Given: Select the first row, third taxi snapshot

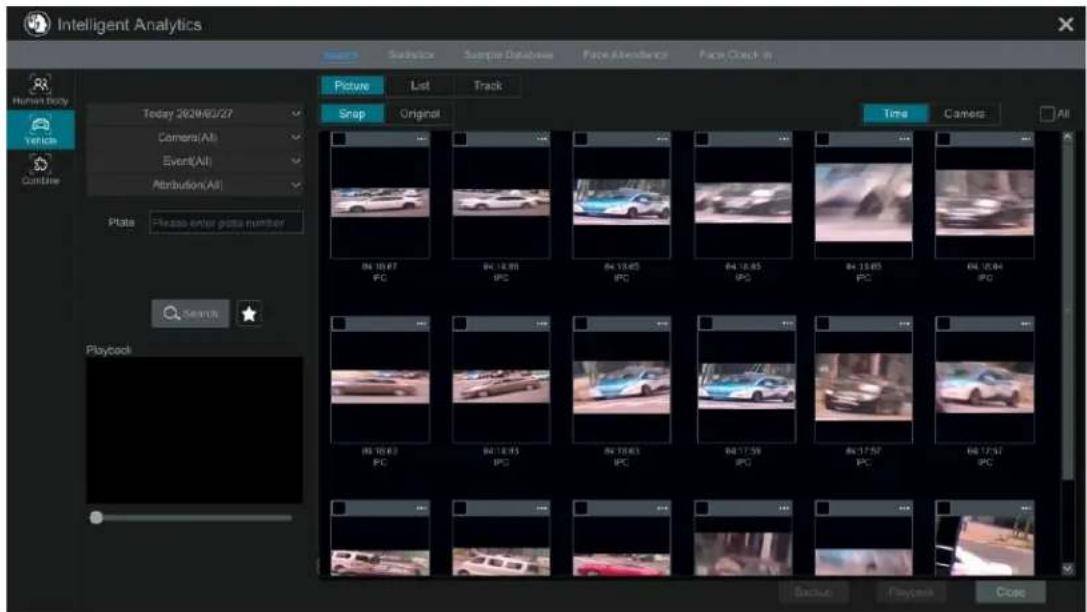Looking at the screenshot, I should click(621, 201).
